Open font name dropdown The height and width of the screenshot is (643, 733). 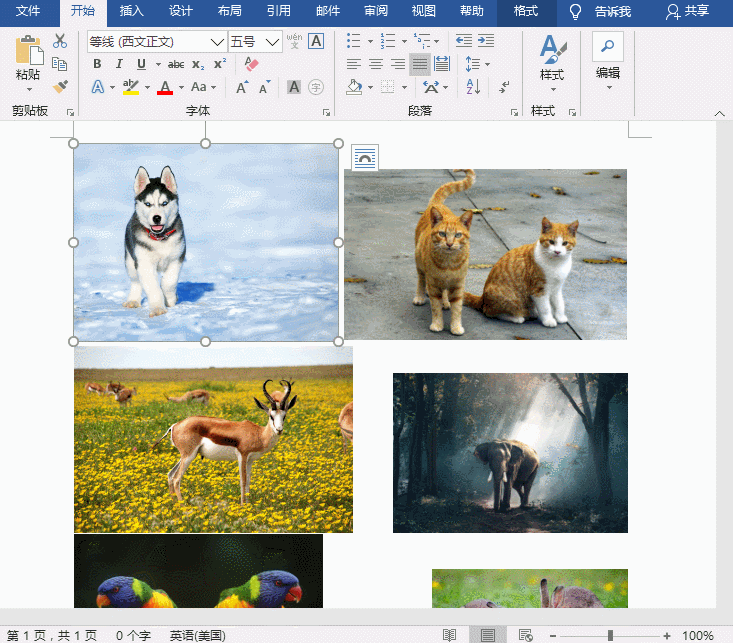point(217,42)
